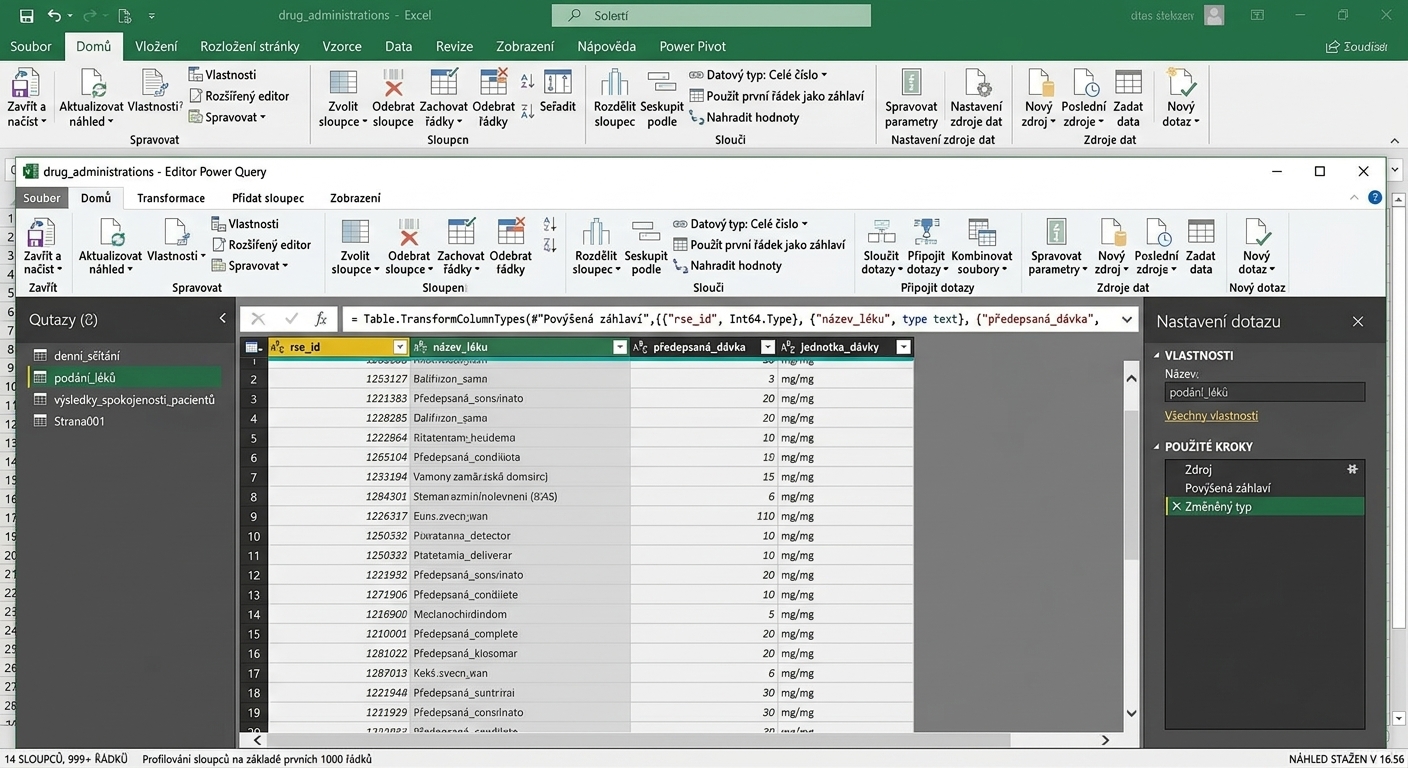Collapse VLASTNOSTI section in query settings
This screenshot has height=768, width=1408.
[1158, 355]
